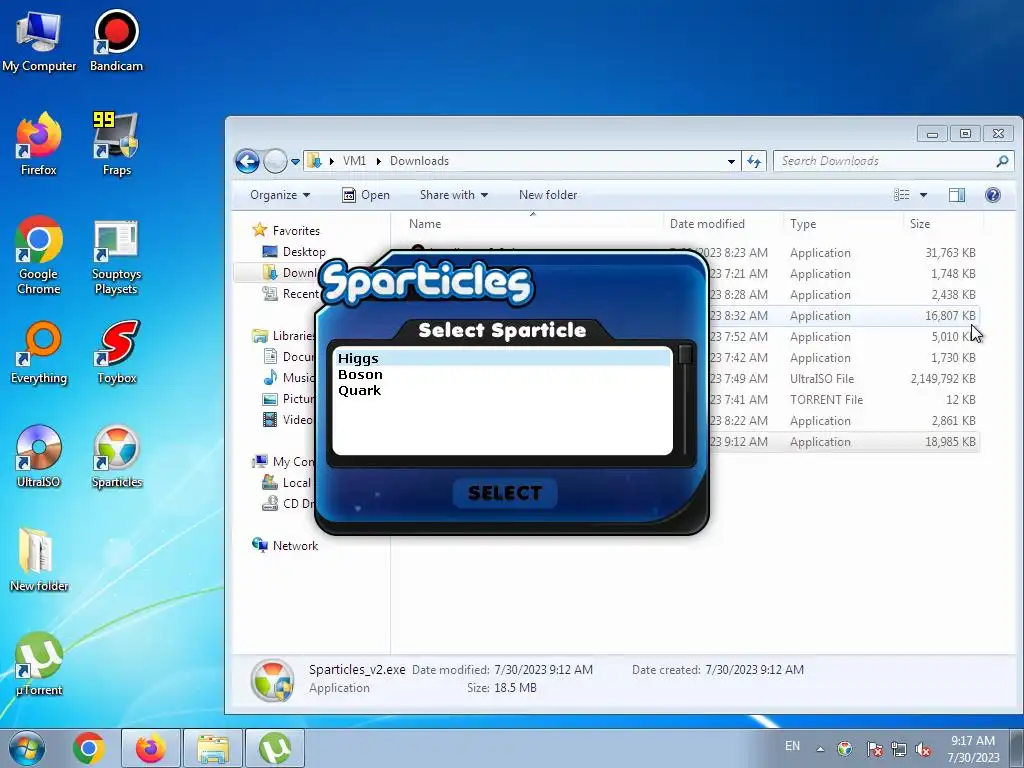The width and height of the screenshot is (1024, 768).
Task: Open Sparticles desktop shortcut
Action: coord(116,456)
